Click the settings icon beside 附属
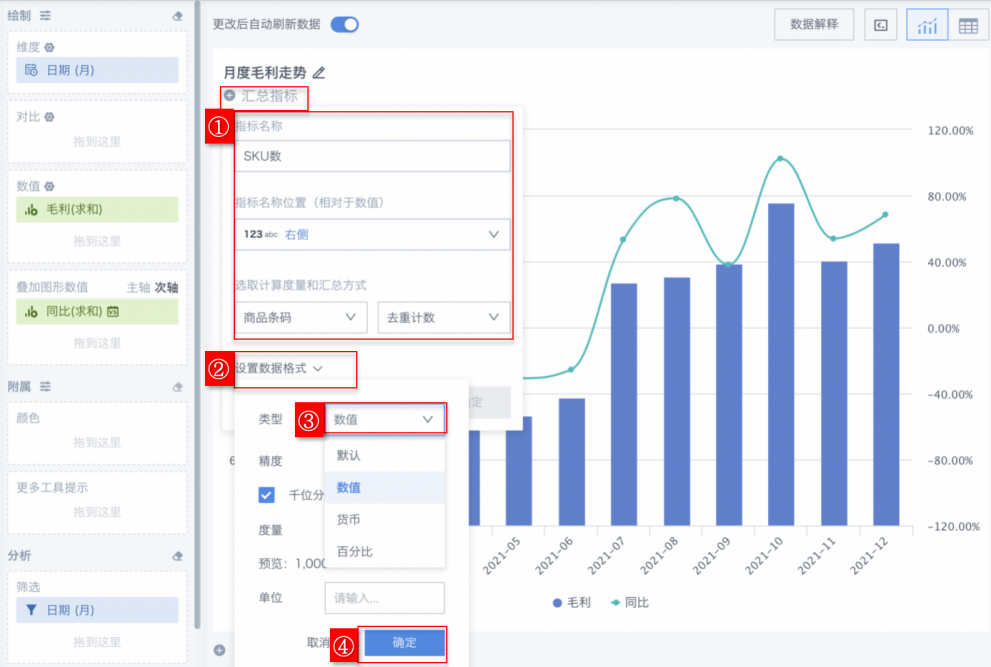The width and height of the screenshot is (991, 667). click(x=45, y=386)
